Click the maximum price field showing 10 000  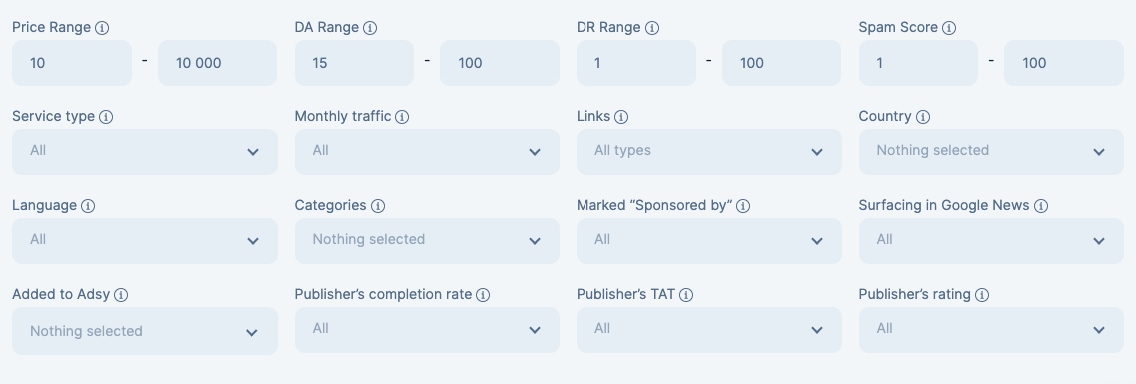click(x=217, y=63)
